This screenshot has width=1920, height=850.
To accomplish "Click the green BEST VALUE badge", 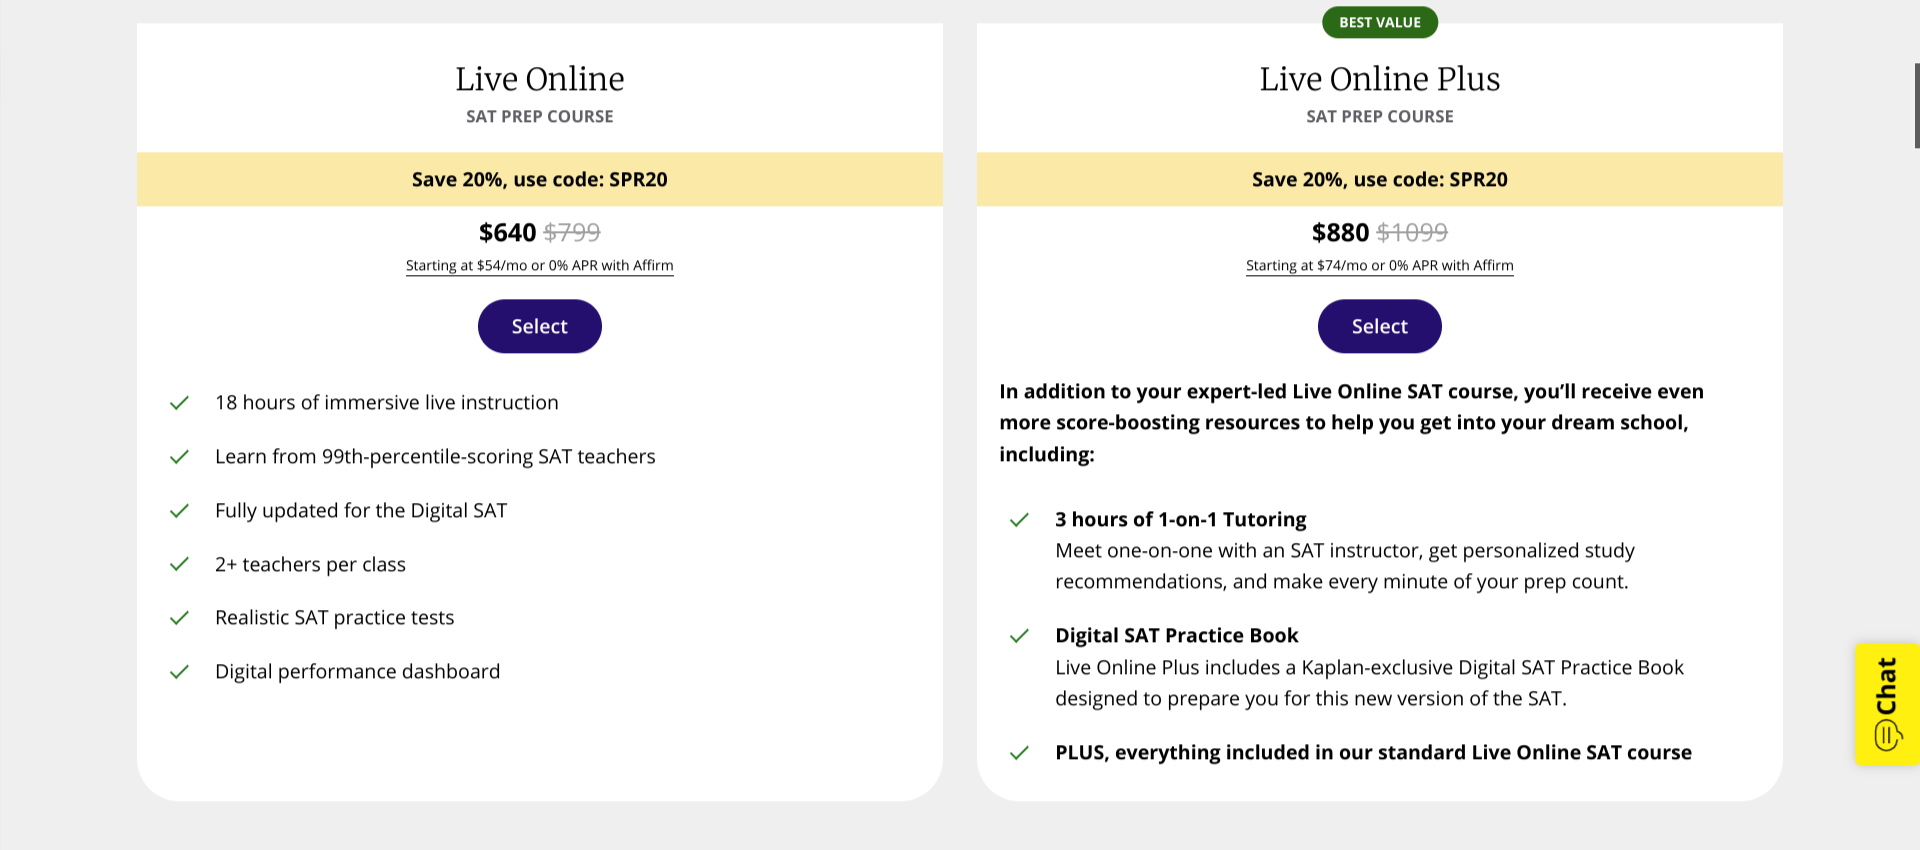I will tap(1379, 22).
